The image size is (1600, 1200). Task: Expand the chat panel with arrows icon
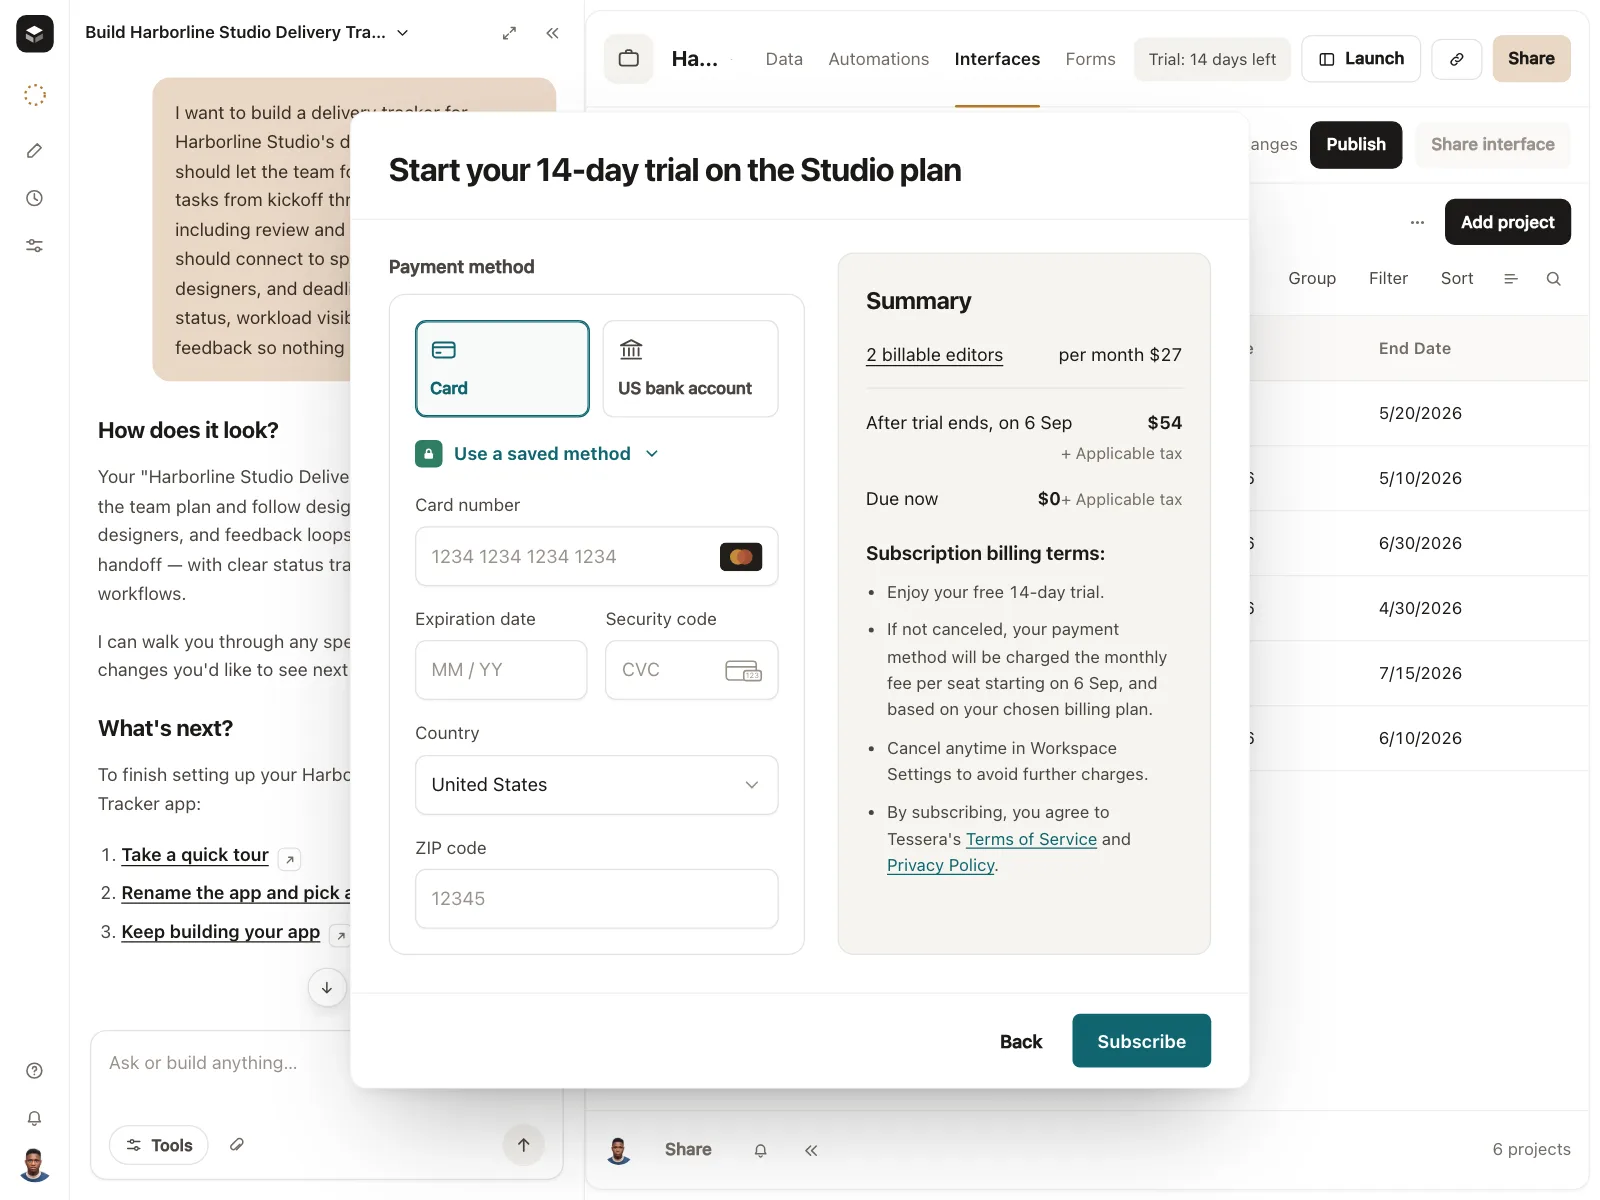click(x=509, y=33)
